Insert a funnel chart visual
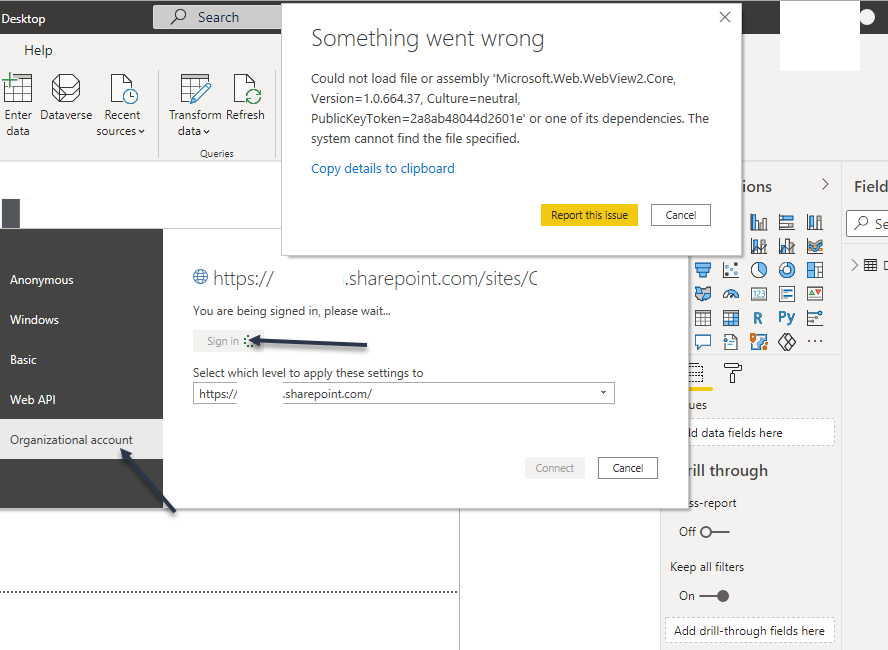The height and width of the screenshot is (650, 888). (703, 270)
